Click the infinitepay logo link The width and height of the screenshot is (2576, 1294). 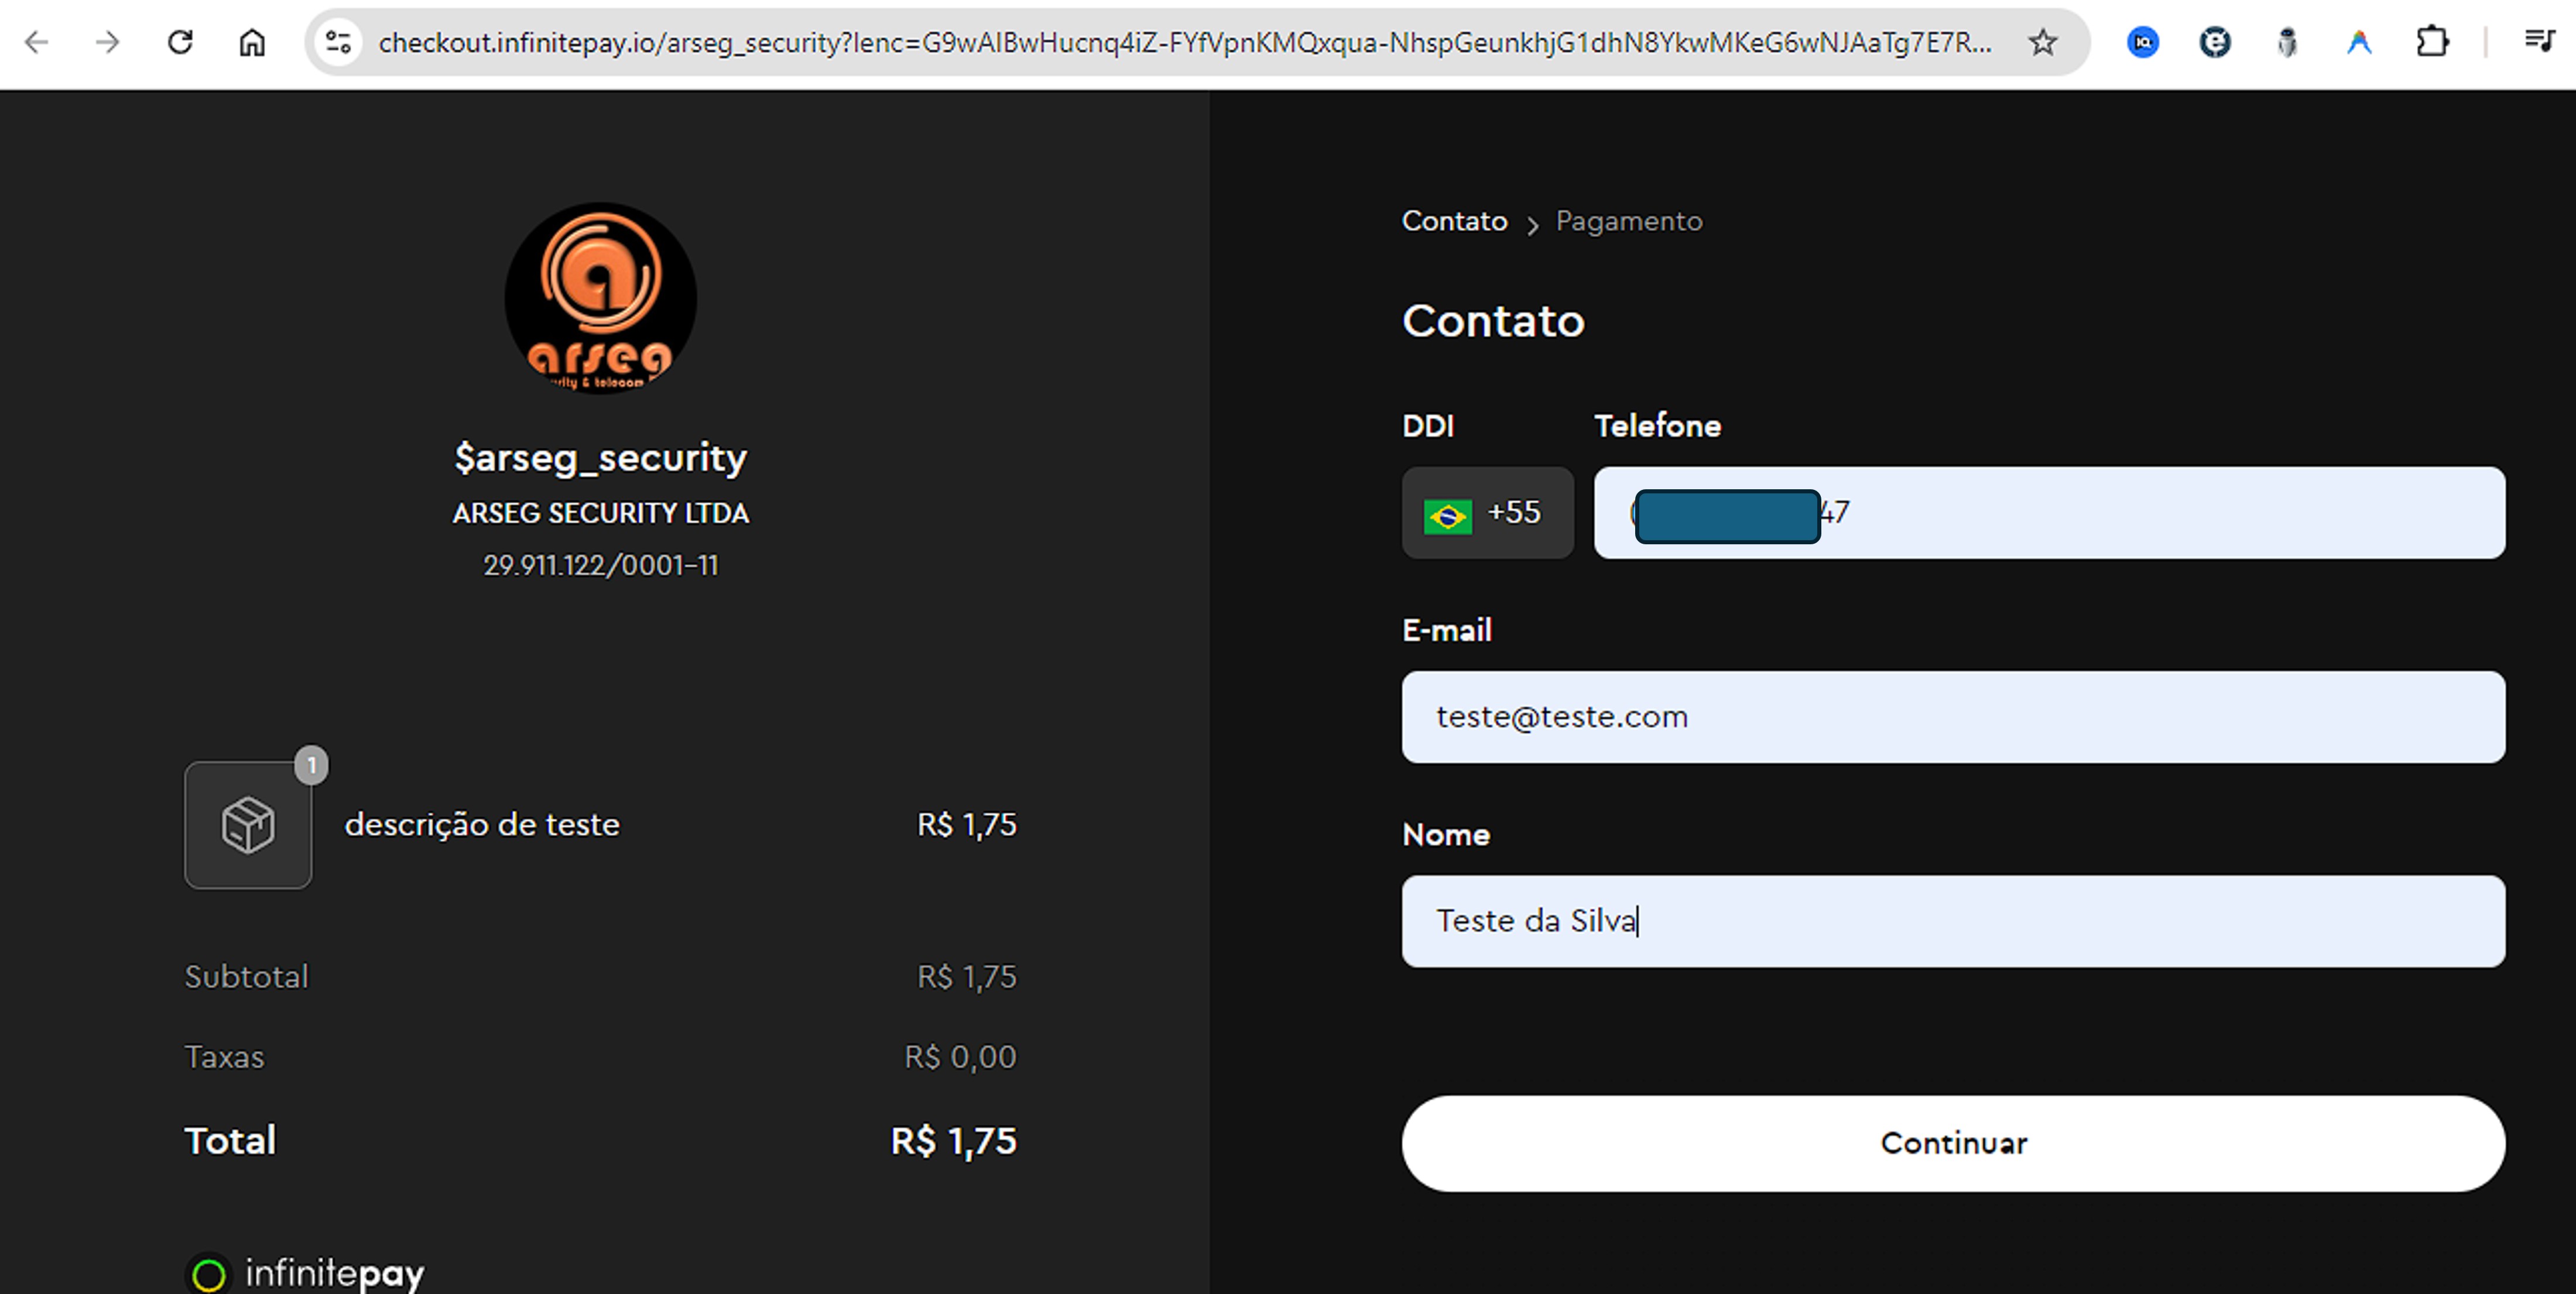[x=306, y=1272]
